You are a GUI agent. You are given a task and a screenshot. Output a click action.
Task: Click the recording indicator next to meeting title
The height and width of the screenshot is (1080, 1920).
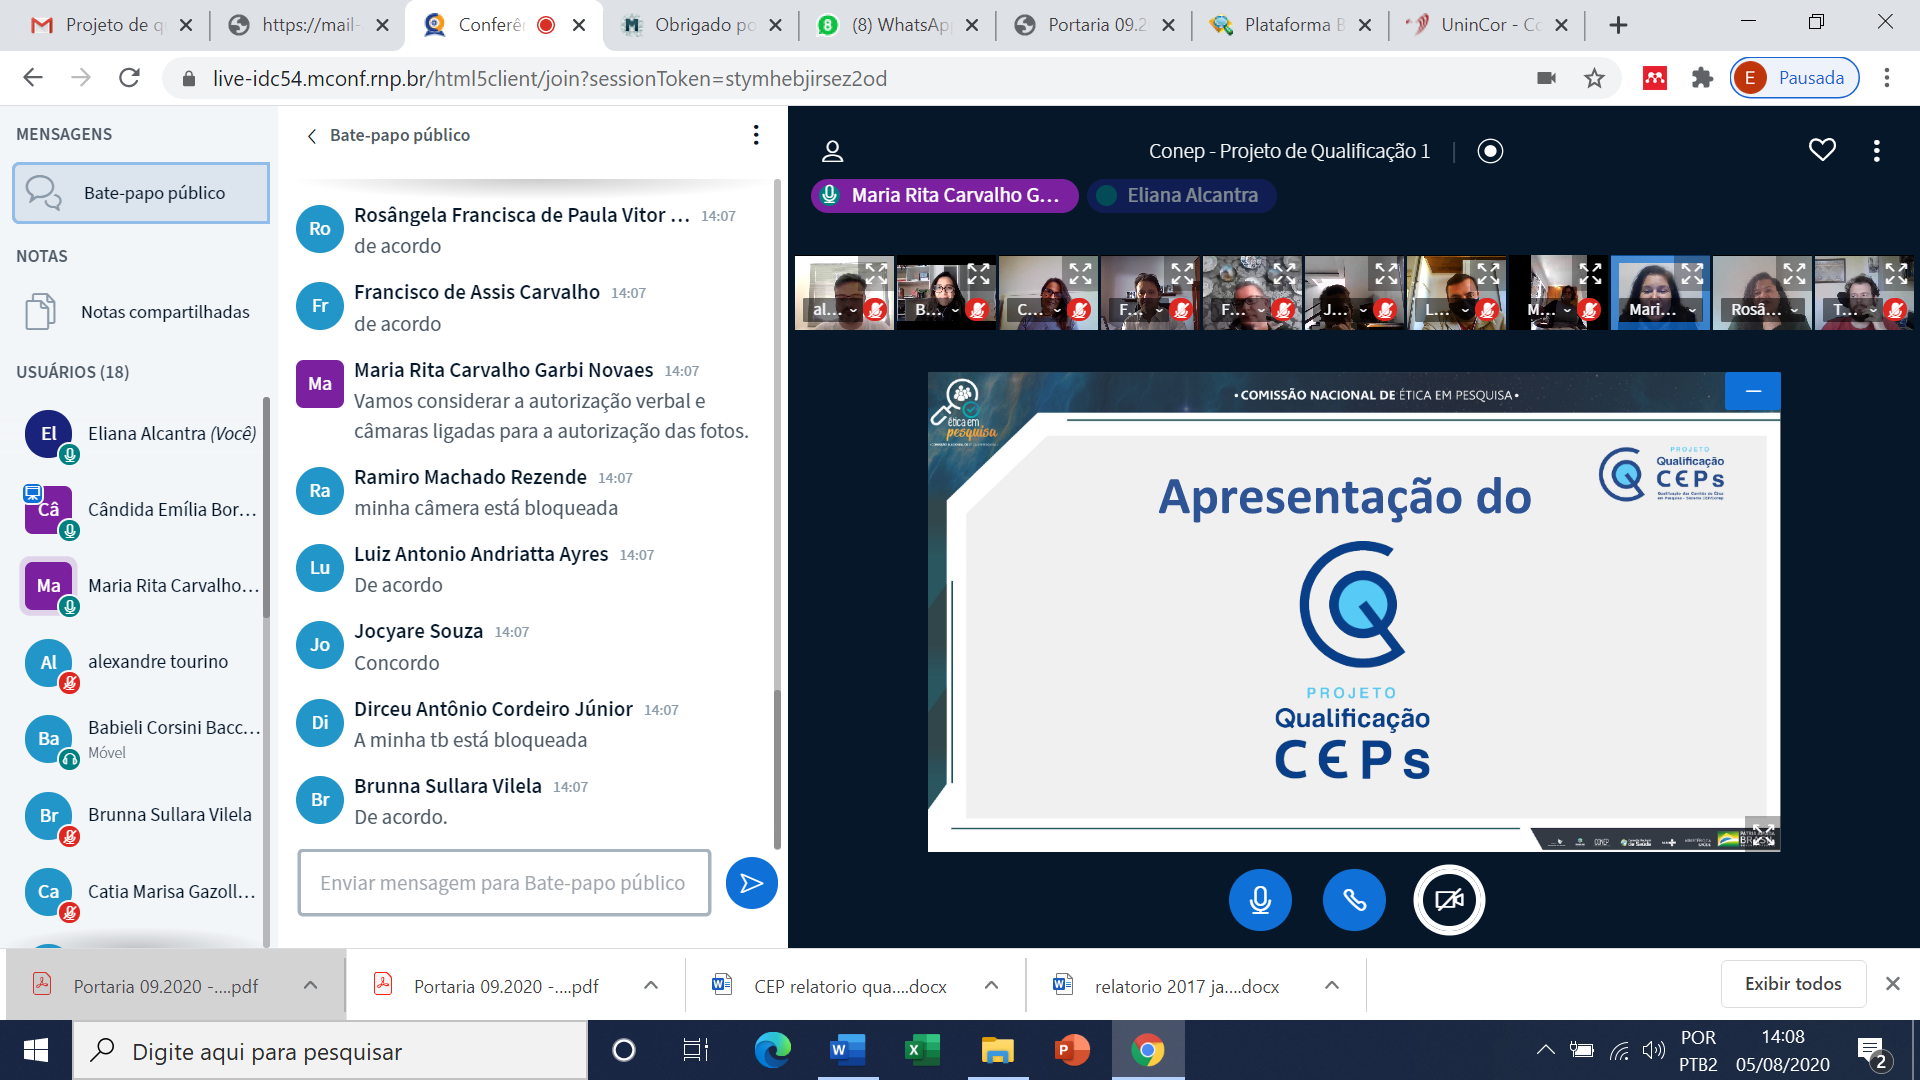[1490, 151]
